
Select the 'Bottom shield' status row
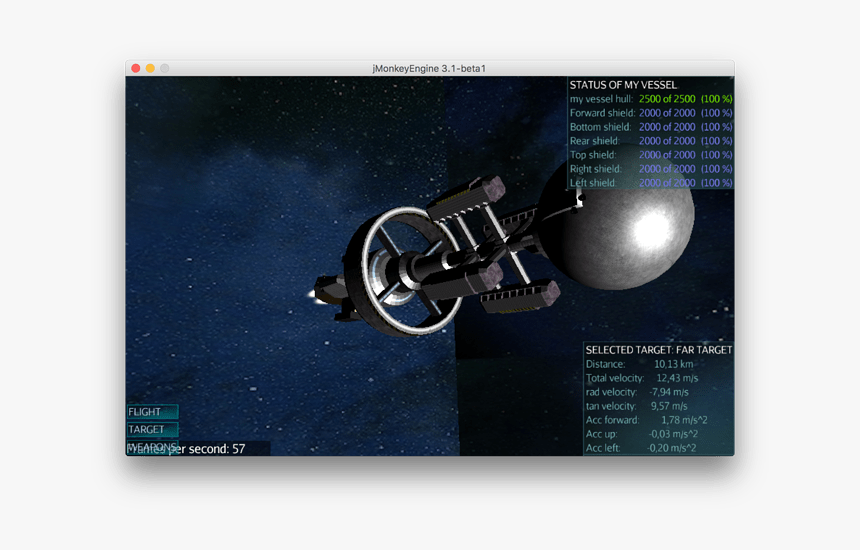651,127
